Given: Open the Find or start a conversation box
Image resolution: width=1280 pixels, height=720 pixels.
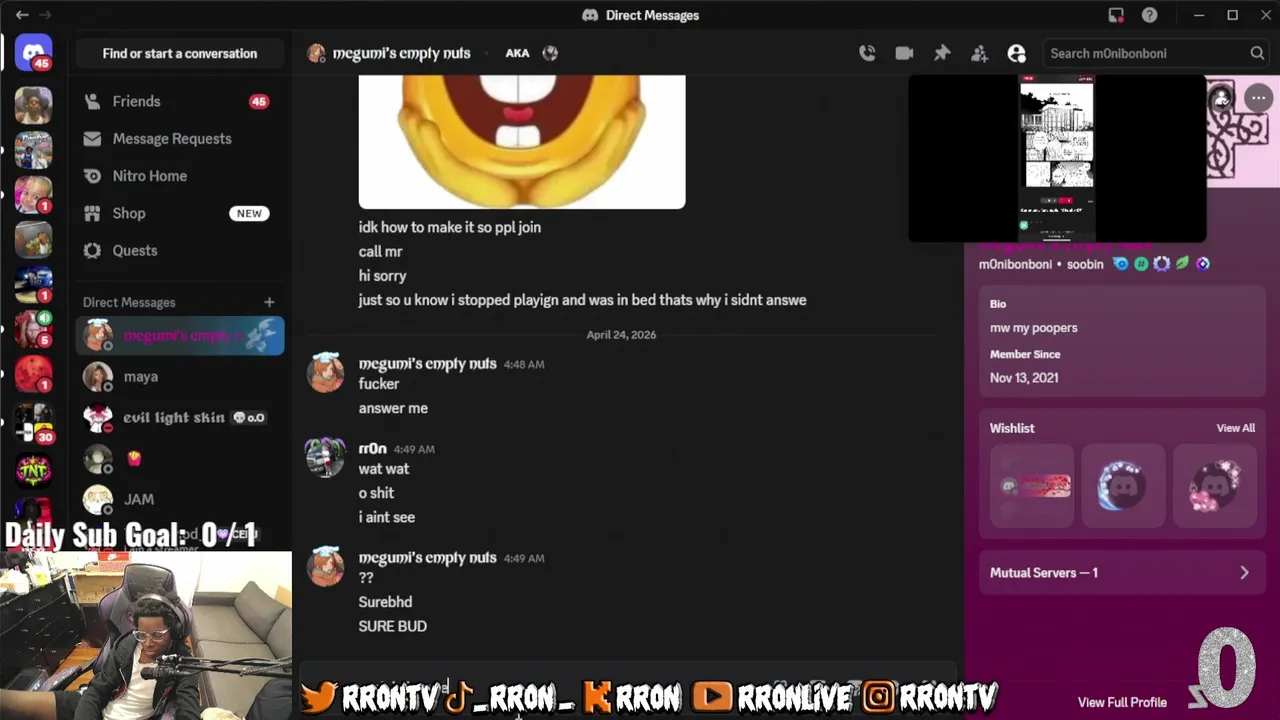Looking at the screenshot, I should tap(180, 53).
